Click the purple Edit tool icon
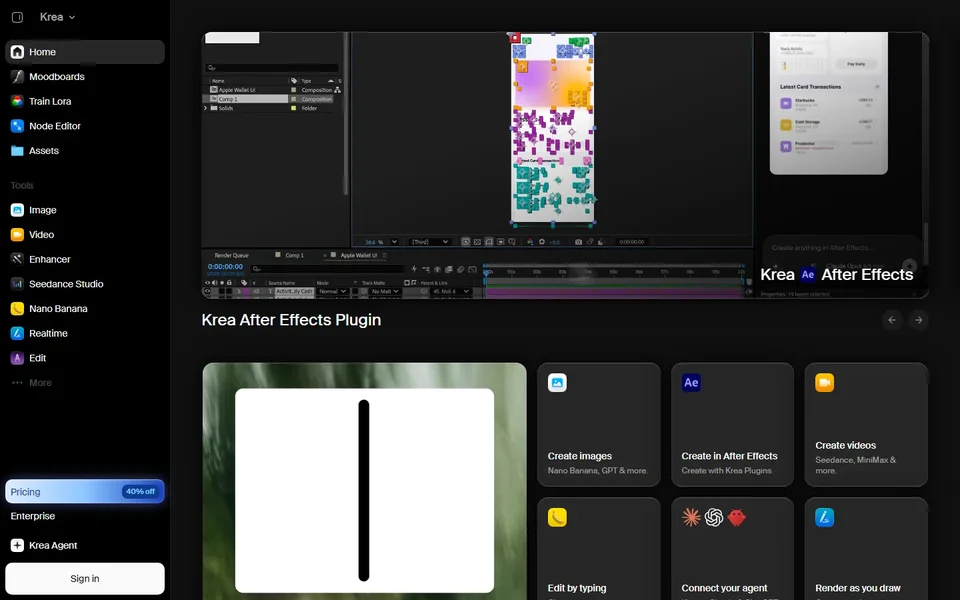The image size is (960, 600). (x=17, y=358)
